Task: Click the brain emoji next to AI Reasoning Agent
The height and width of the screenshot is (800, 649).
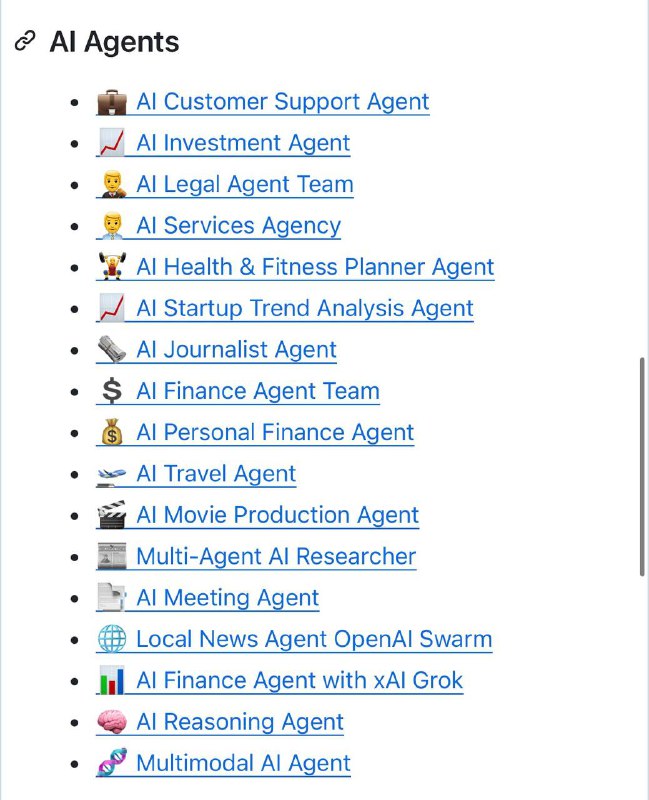Action: coord(112,722)
